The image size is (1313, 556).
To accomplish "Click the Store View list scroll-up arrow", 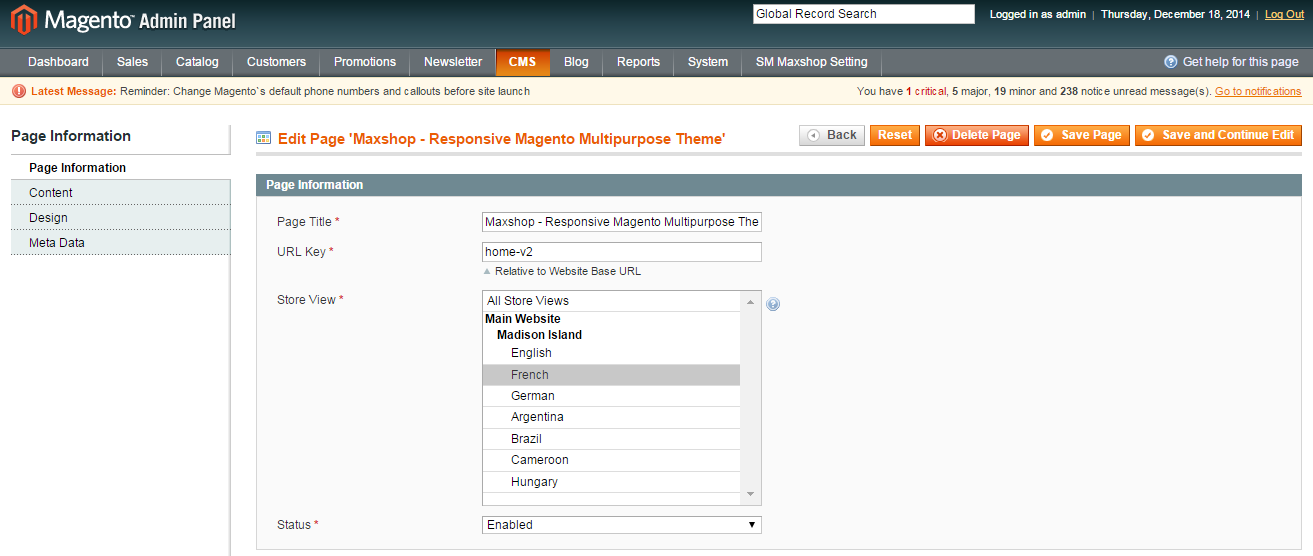I will tap(750, 301).
